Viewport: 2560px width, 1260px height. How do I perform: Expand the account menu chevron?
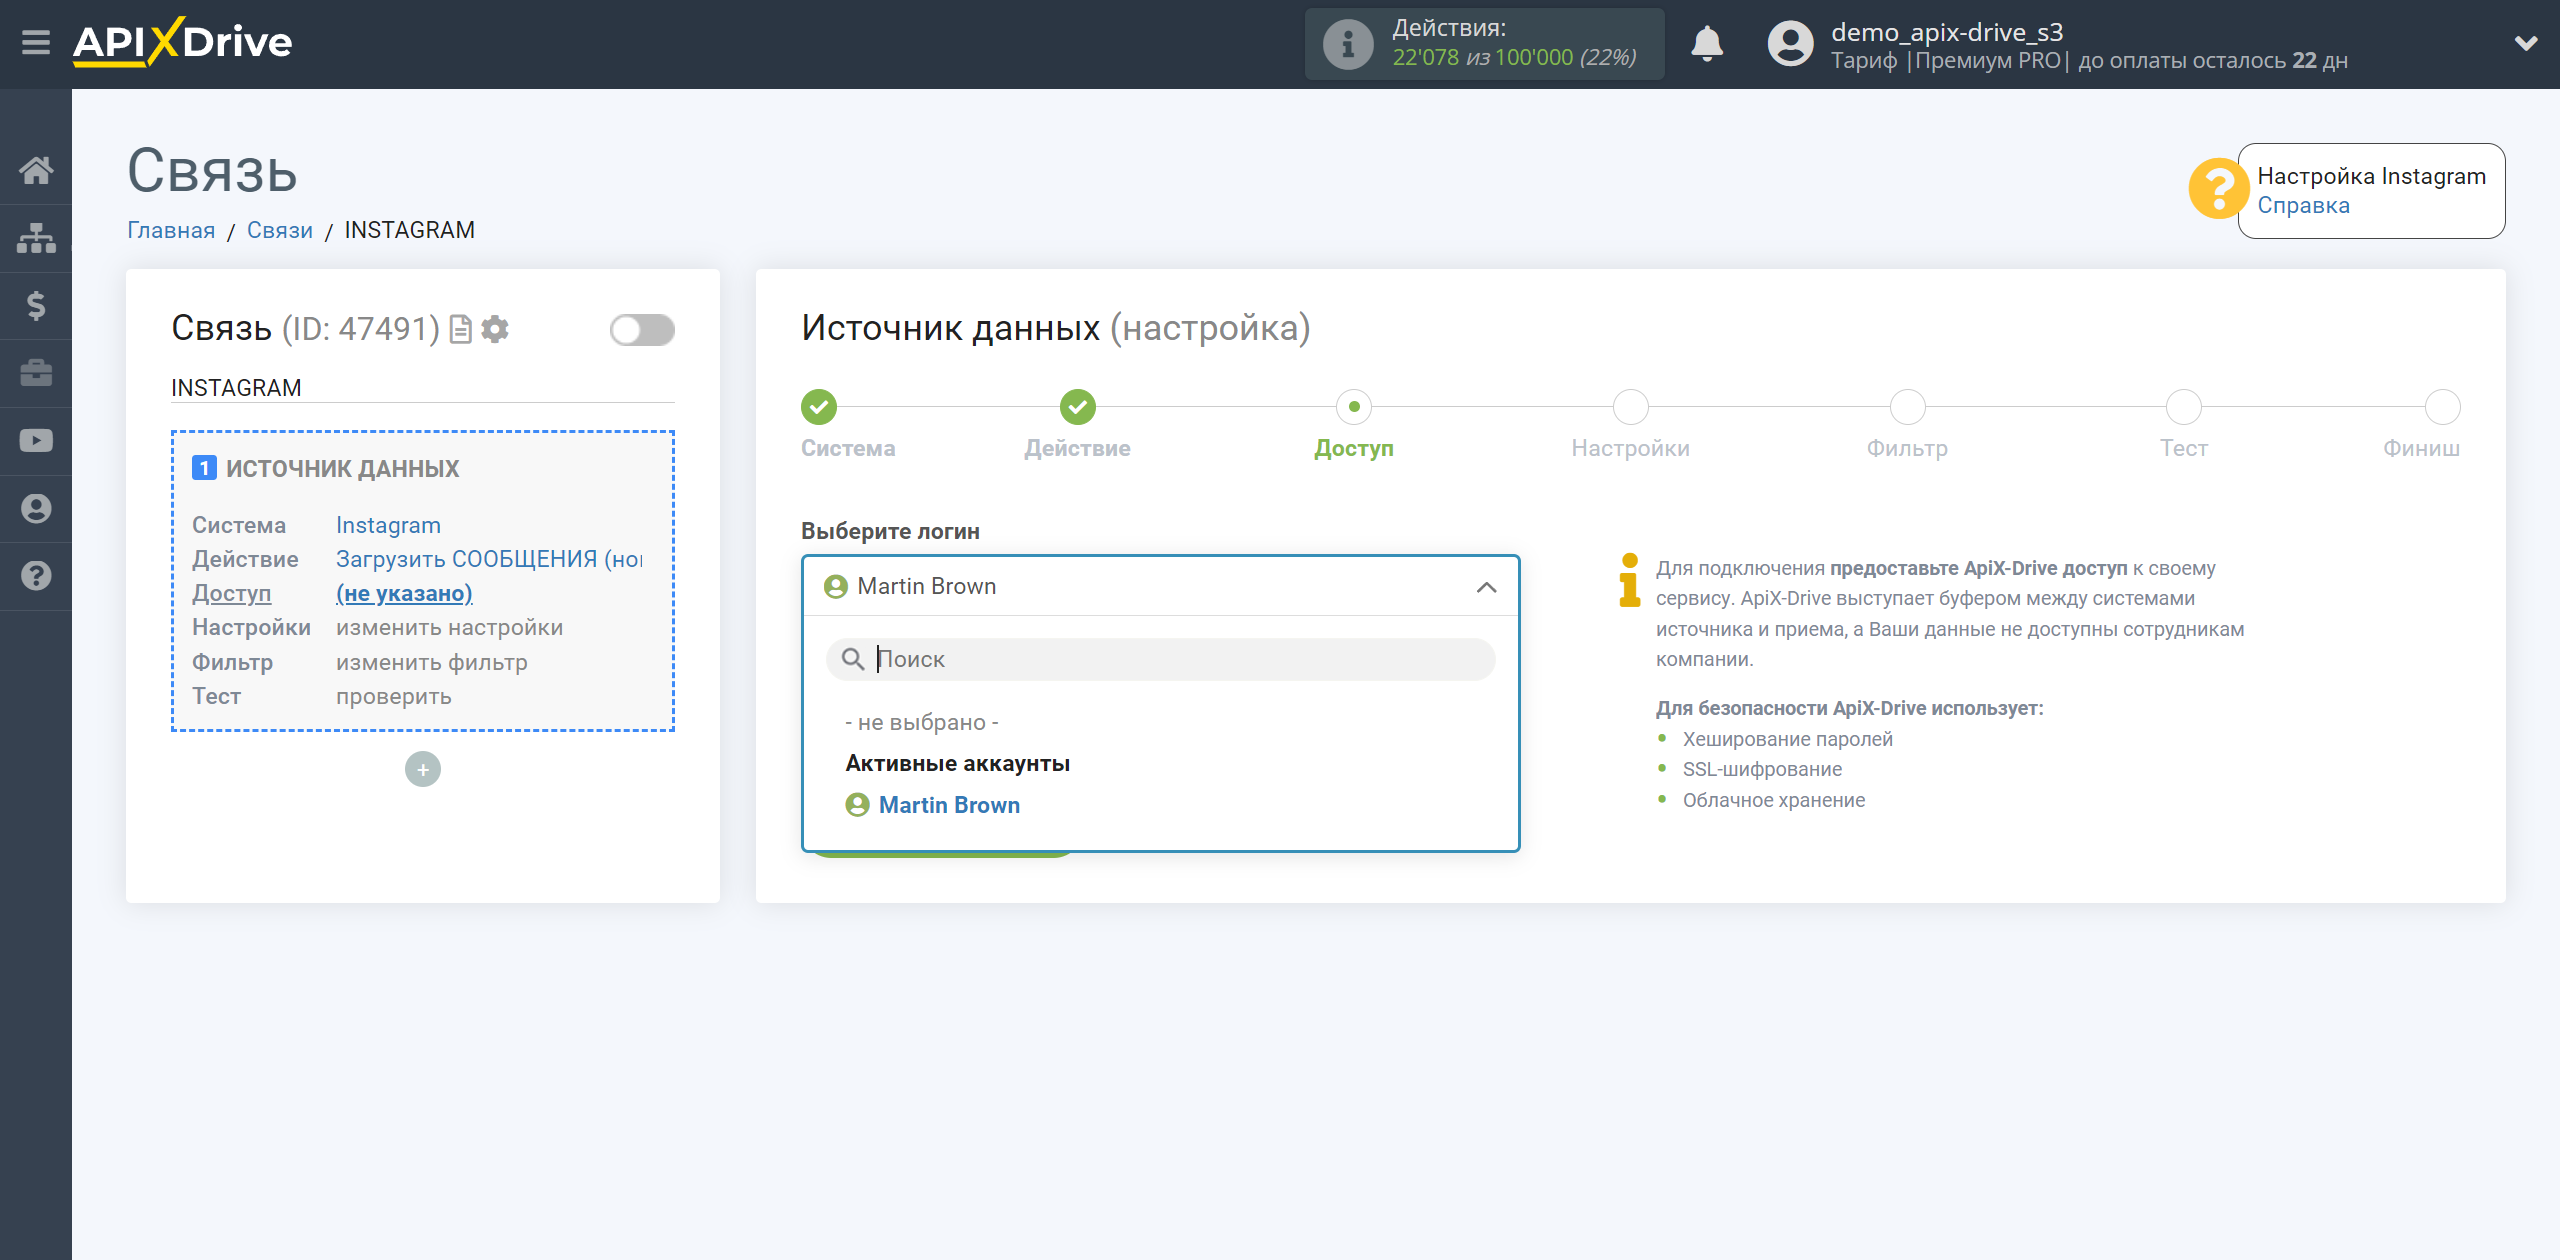click(2526, 43)
